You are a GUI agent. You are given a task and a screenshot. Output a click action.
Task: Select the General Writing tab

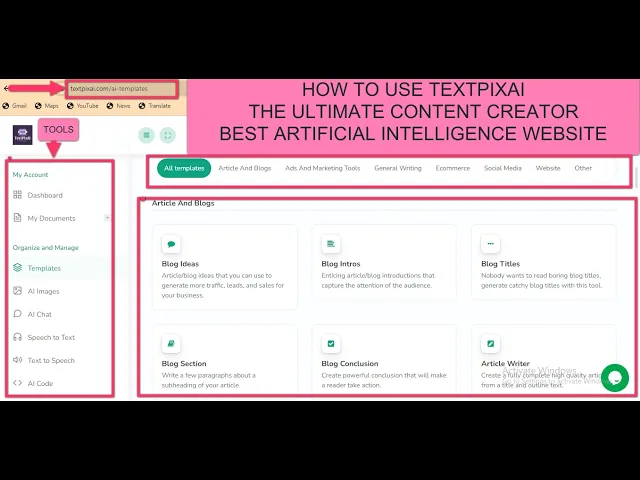click(x=398, y=168)
